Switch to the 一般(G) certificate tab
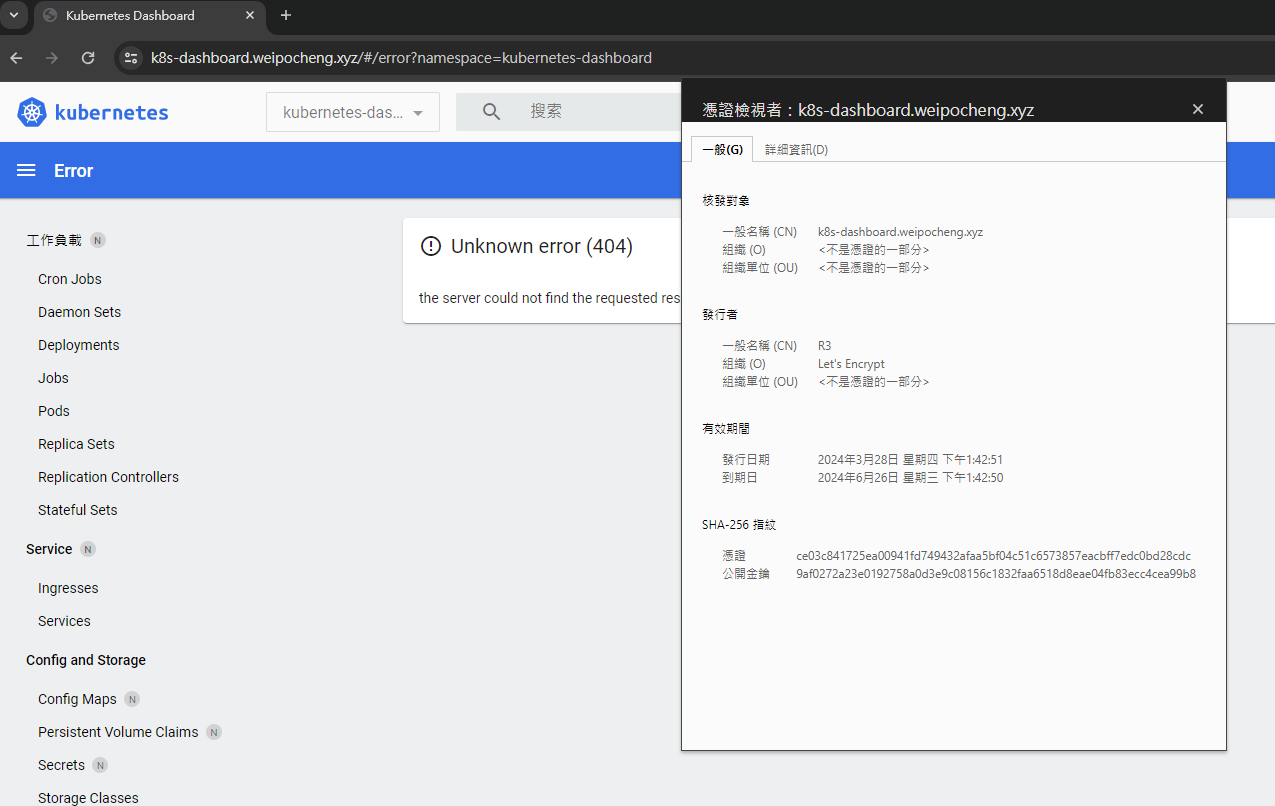 click(x=722, y=149)
